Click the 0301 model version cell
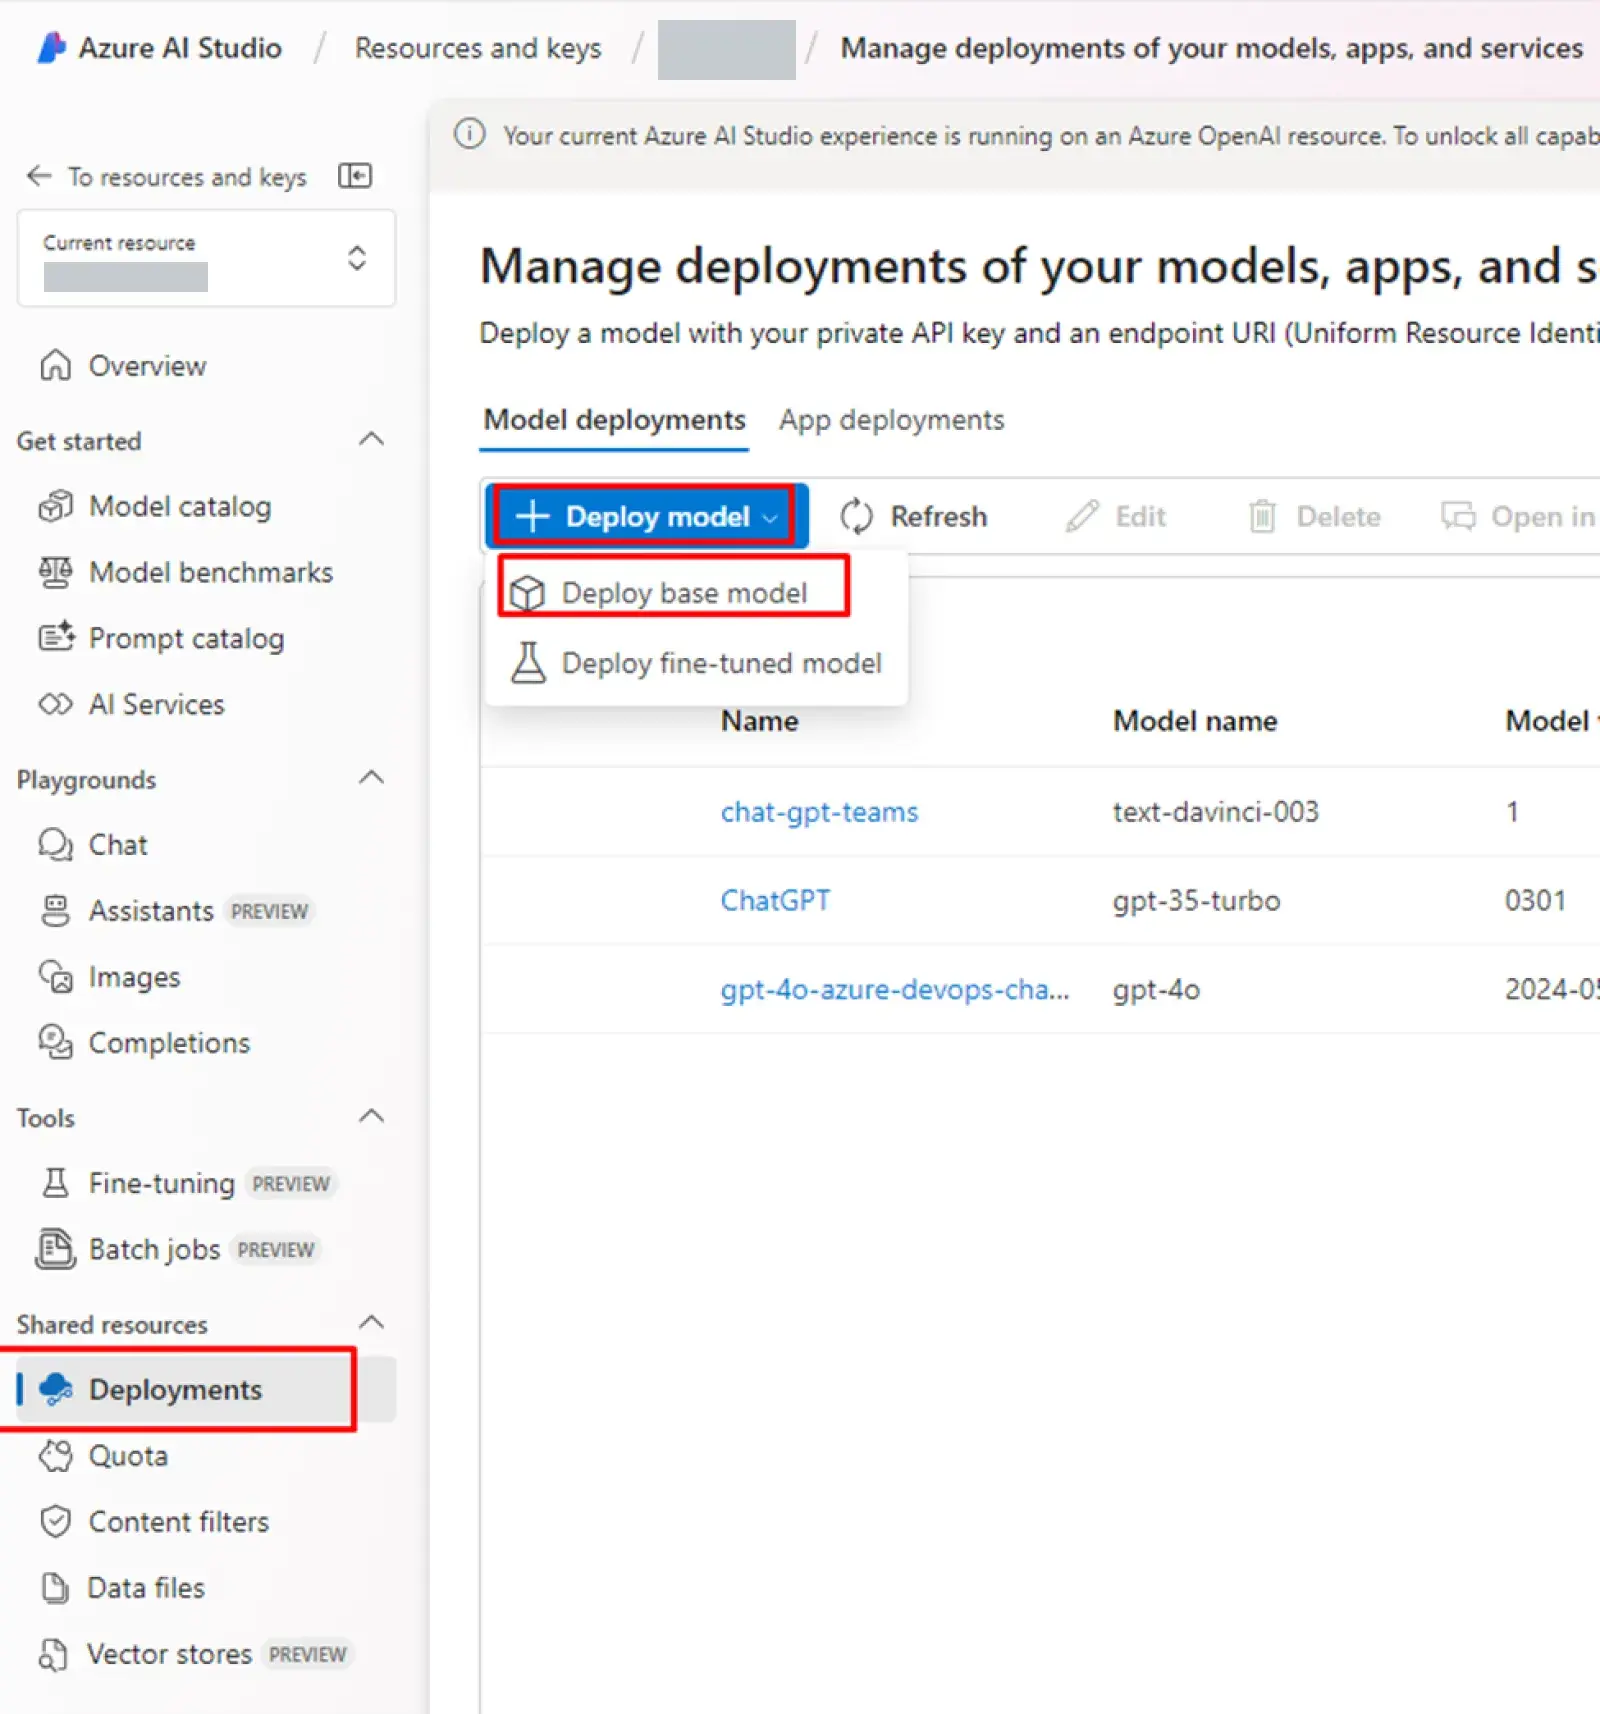Image resolution: width=1600 pixels, height=1714 pixels. point(1535,900)
